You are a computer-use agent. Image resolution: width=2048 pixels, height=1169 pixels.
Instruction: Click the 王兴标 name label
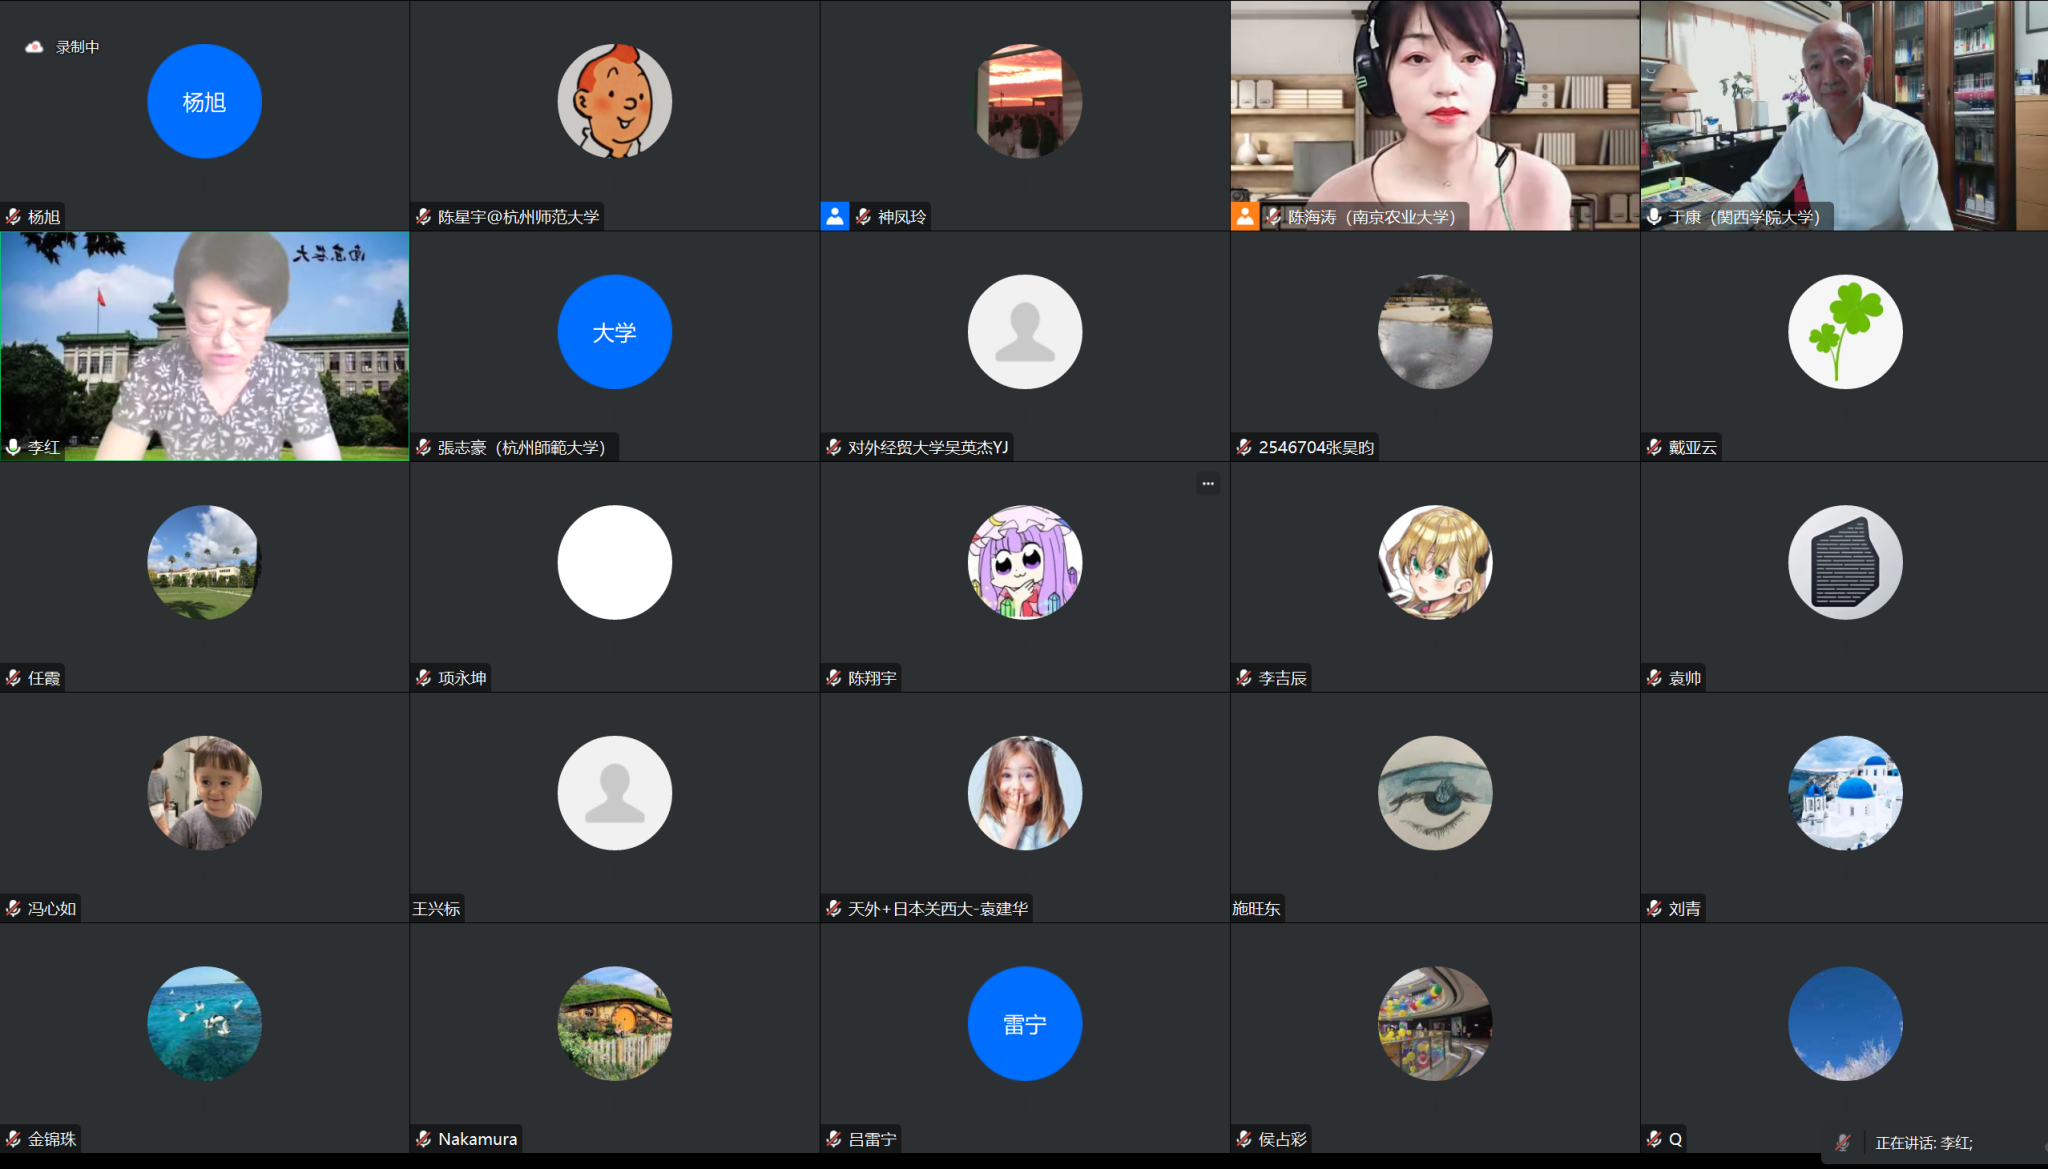coord(437,908)
